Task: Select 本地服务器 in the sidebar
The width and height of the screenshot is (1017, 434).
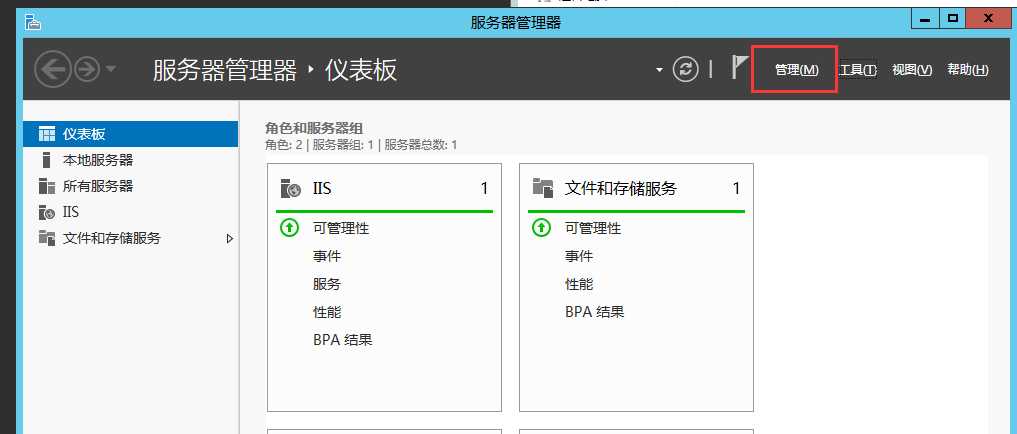Action: click(x=97, y=160)
